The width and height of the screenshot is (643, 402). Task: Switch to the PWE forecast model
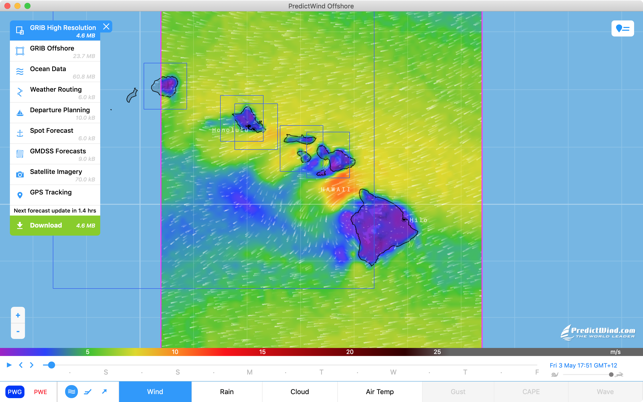tap(40, 392)
